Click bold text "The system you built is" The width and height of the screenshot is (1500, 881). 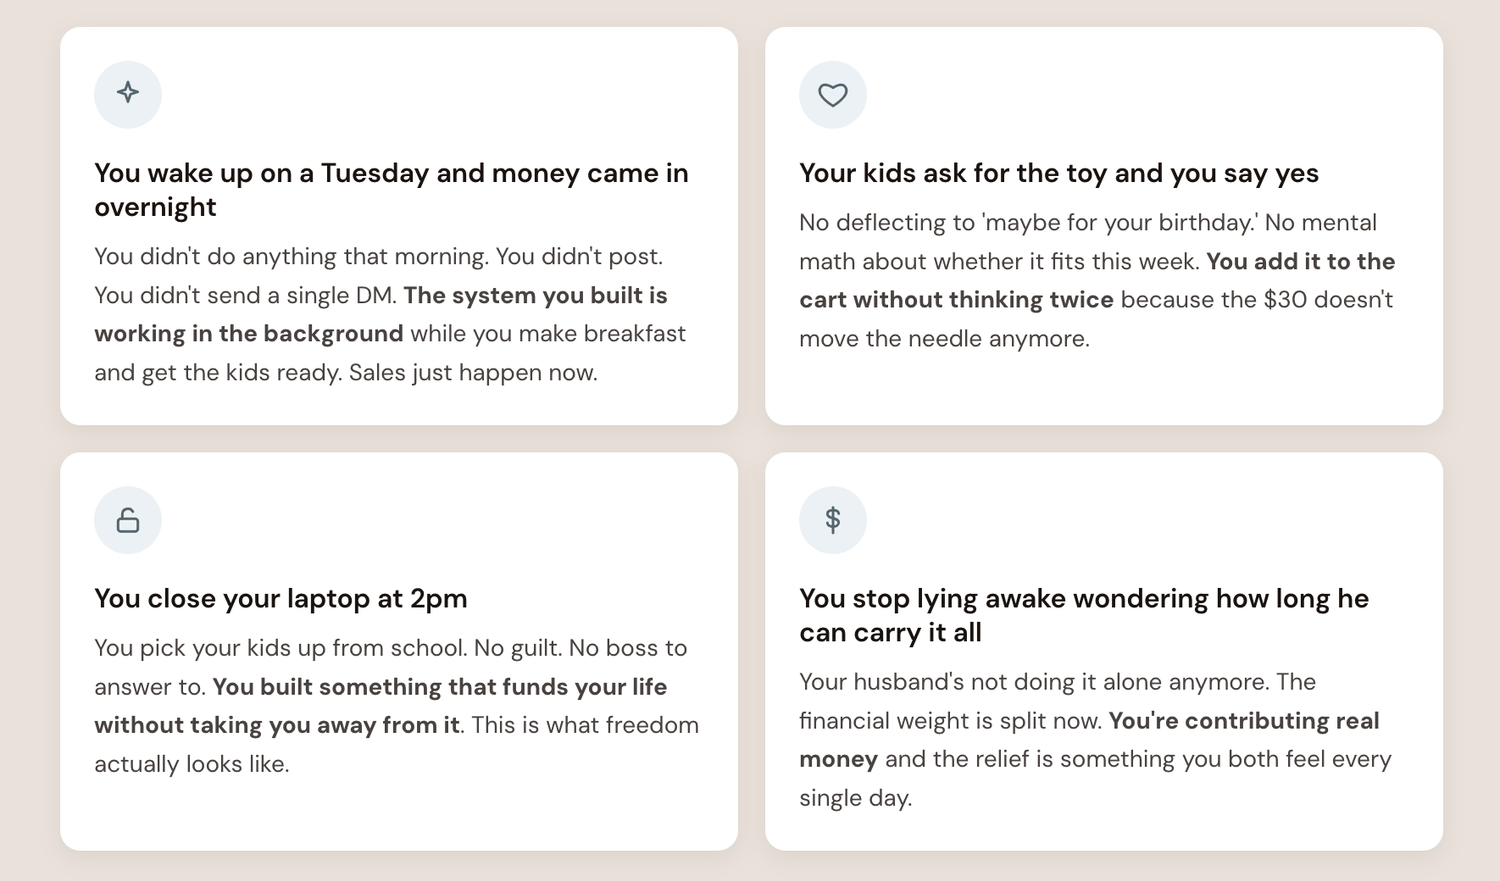535,295
